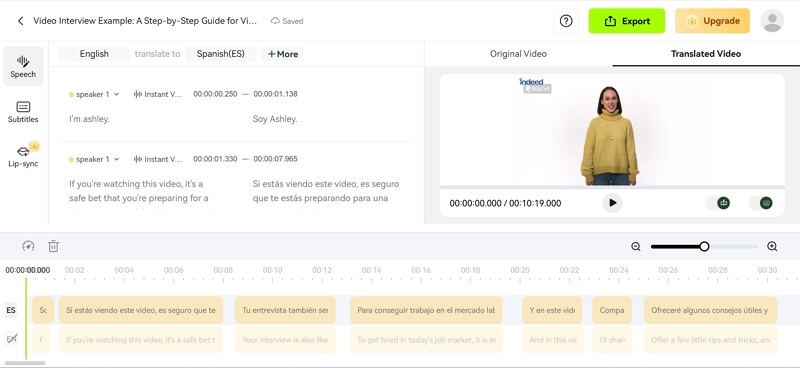Select the "Y en este vid" ES clip
The image size is (800, 368).
(552, 310)
